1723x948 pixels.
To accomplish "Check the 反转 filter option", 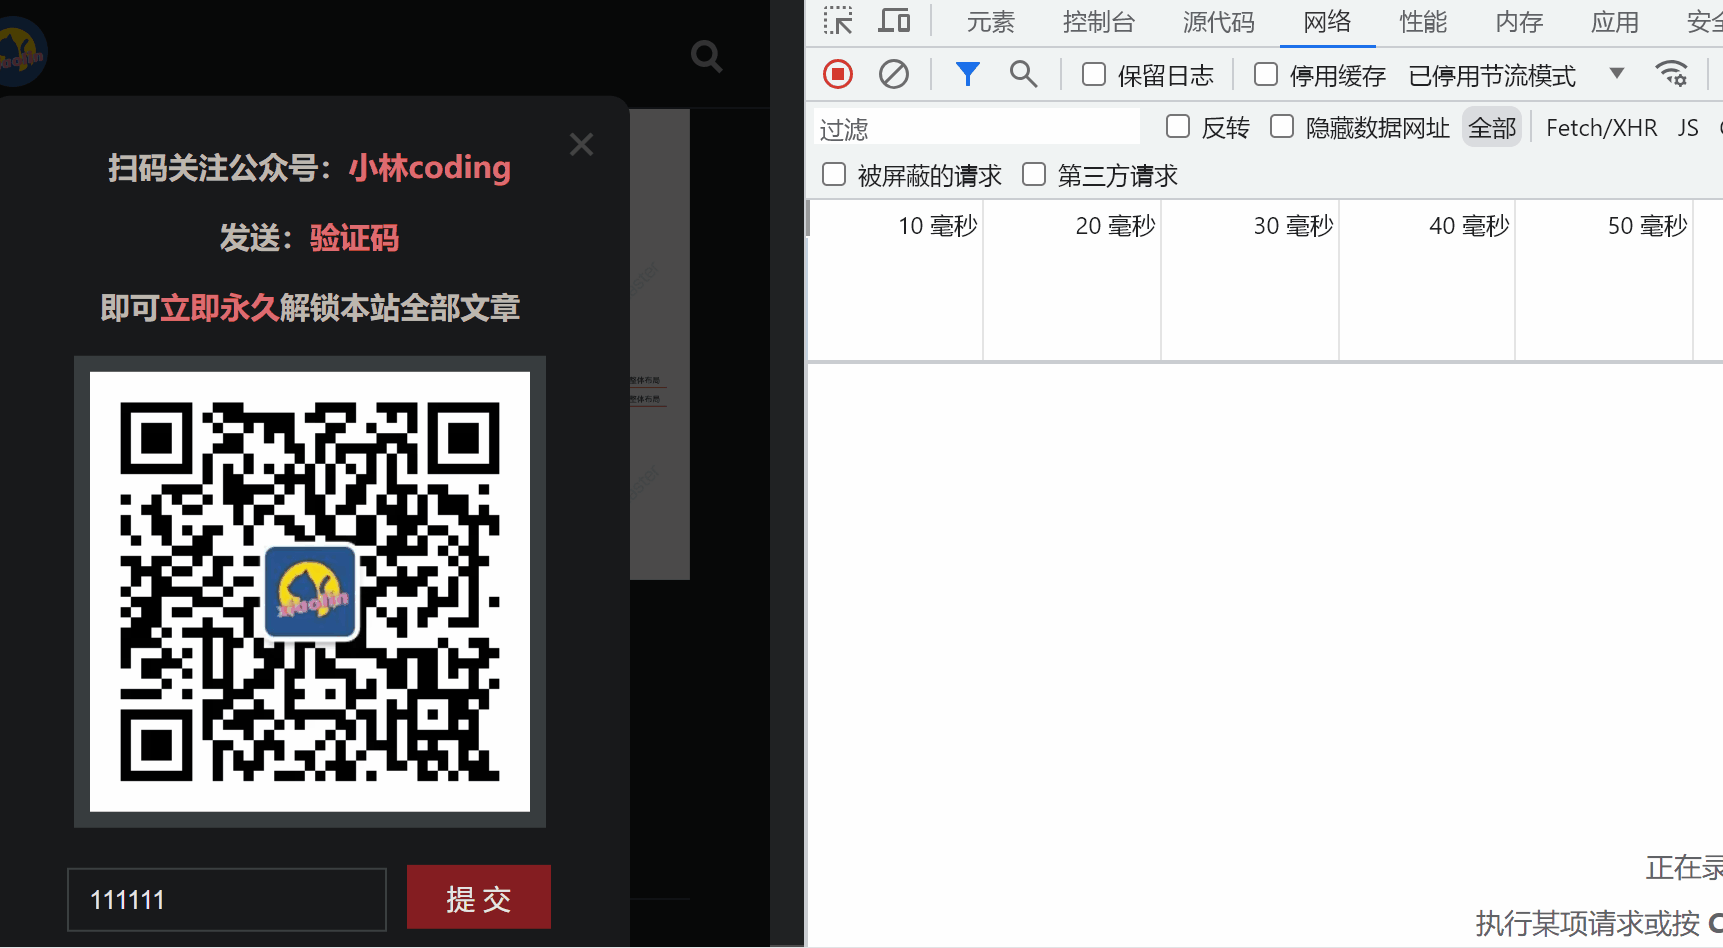I will 1178,127.
